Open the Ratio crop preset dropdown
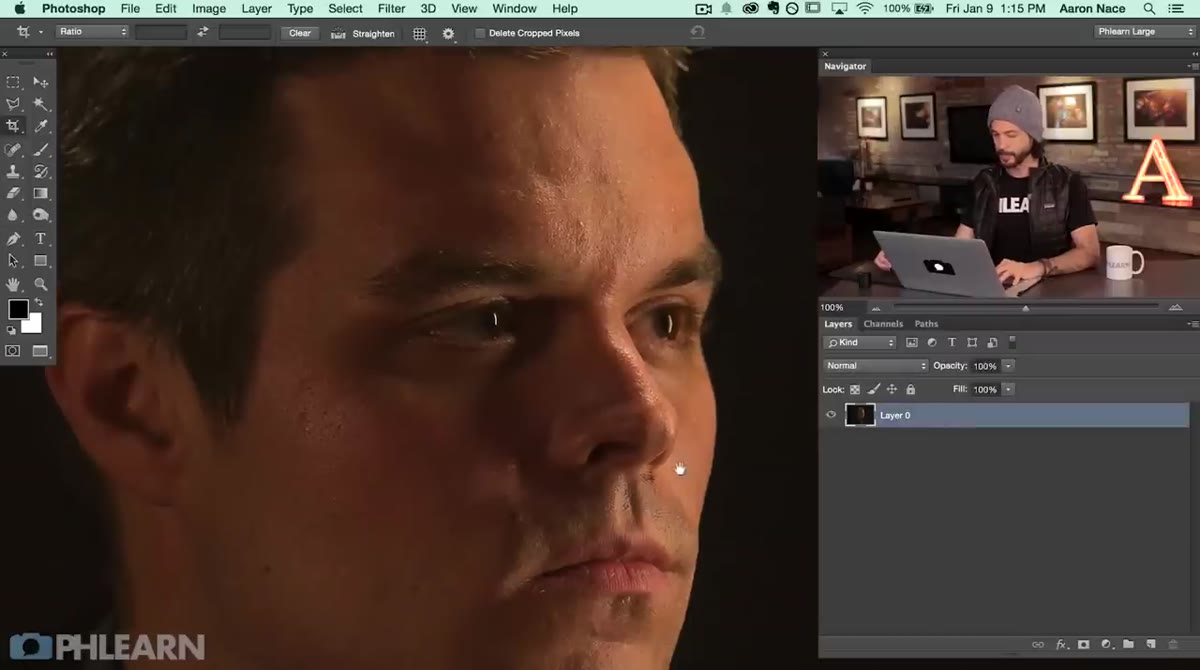This screenshot has width=1200, height=670. click(x=93, y=32)
